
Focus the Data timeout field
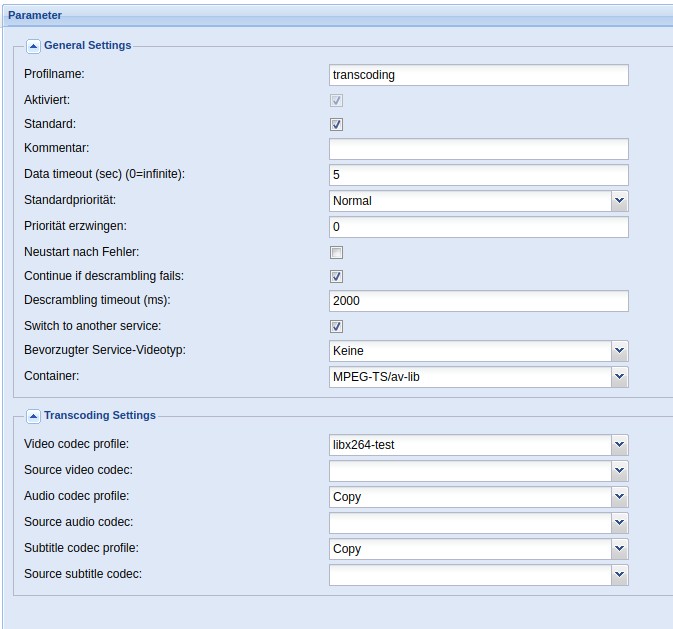[479, 175]
